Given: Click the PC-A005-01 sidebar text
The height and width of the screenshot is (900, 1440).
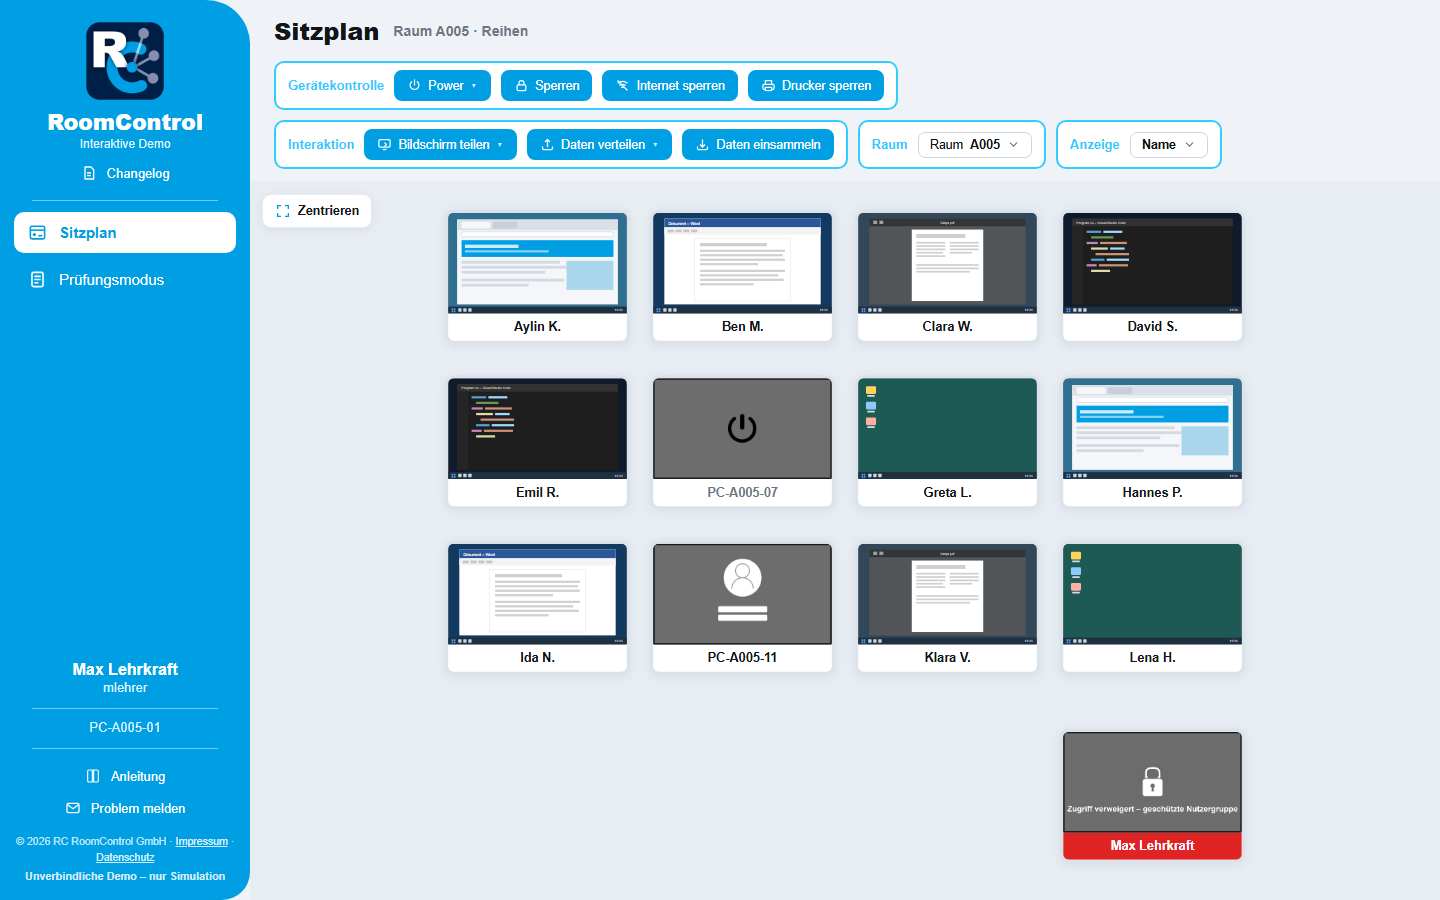Looking at the screenshot, I should (125, 728).
